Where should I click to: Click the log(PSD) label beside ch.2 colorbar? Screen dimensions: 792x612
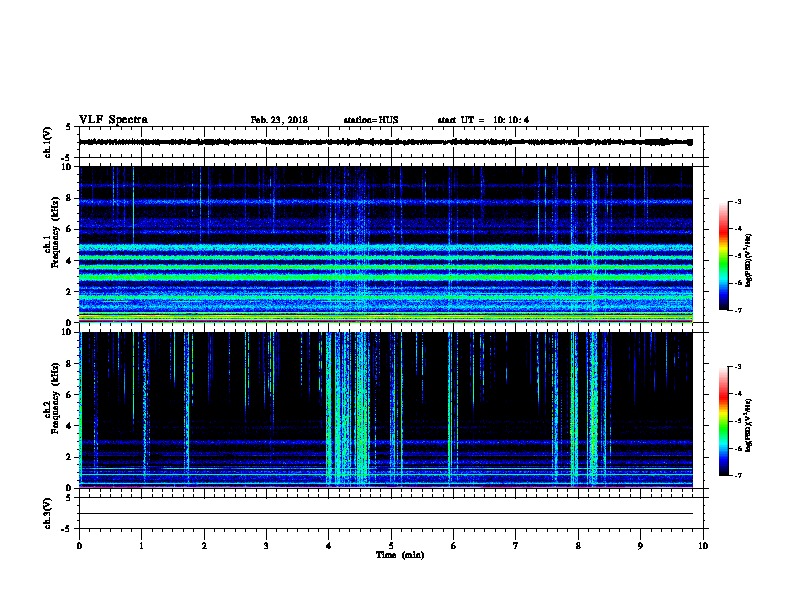click(x=749, y=425)
